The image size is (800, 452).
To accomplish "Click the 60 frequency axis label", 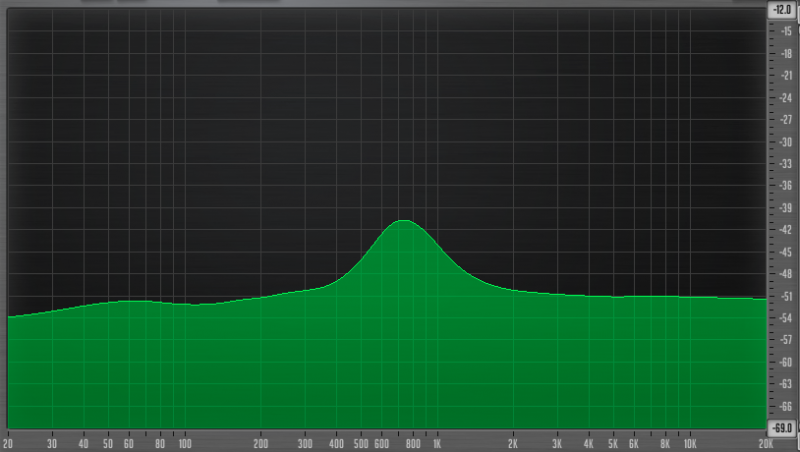I will [x=128, y=443].
